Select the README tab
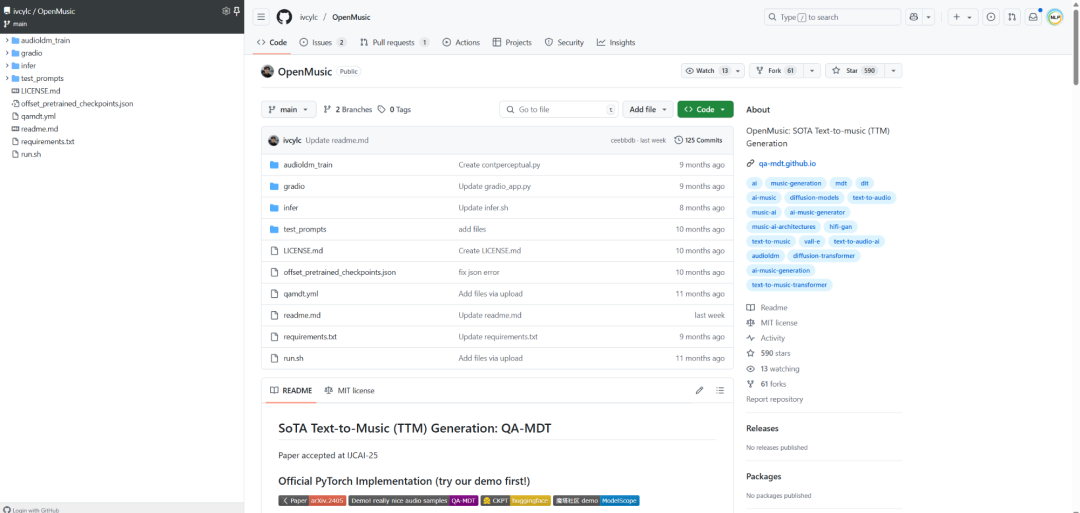This screenshot has width=1080, height=513. (291, 390)
